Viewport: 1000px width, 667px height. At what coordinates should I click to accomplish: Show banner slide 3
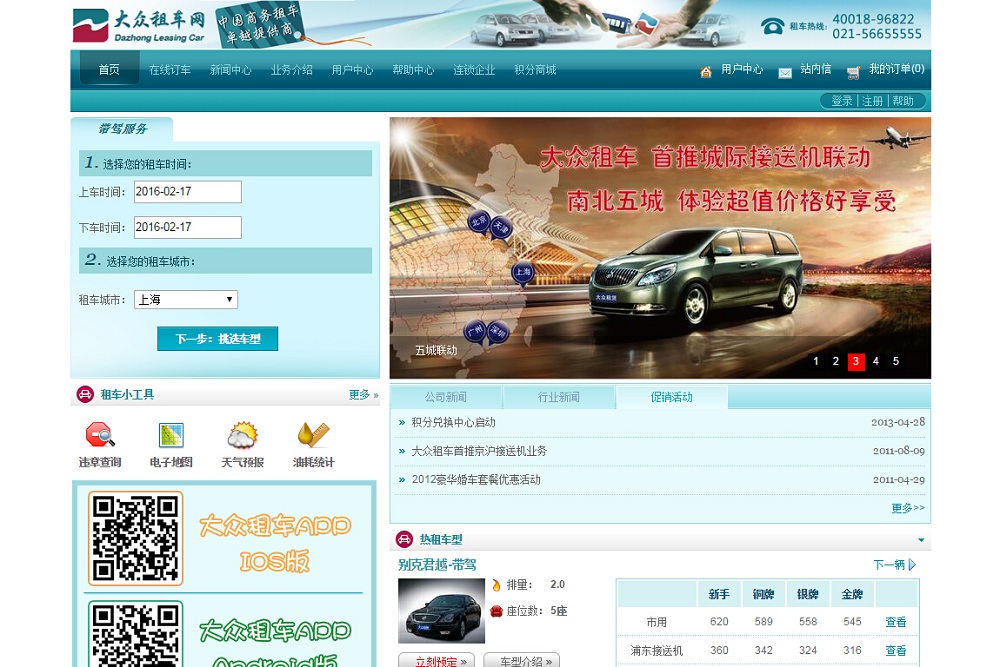(856, 362)
